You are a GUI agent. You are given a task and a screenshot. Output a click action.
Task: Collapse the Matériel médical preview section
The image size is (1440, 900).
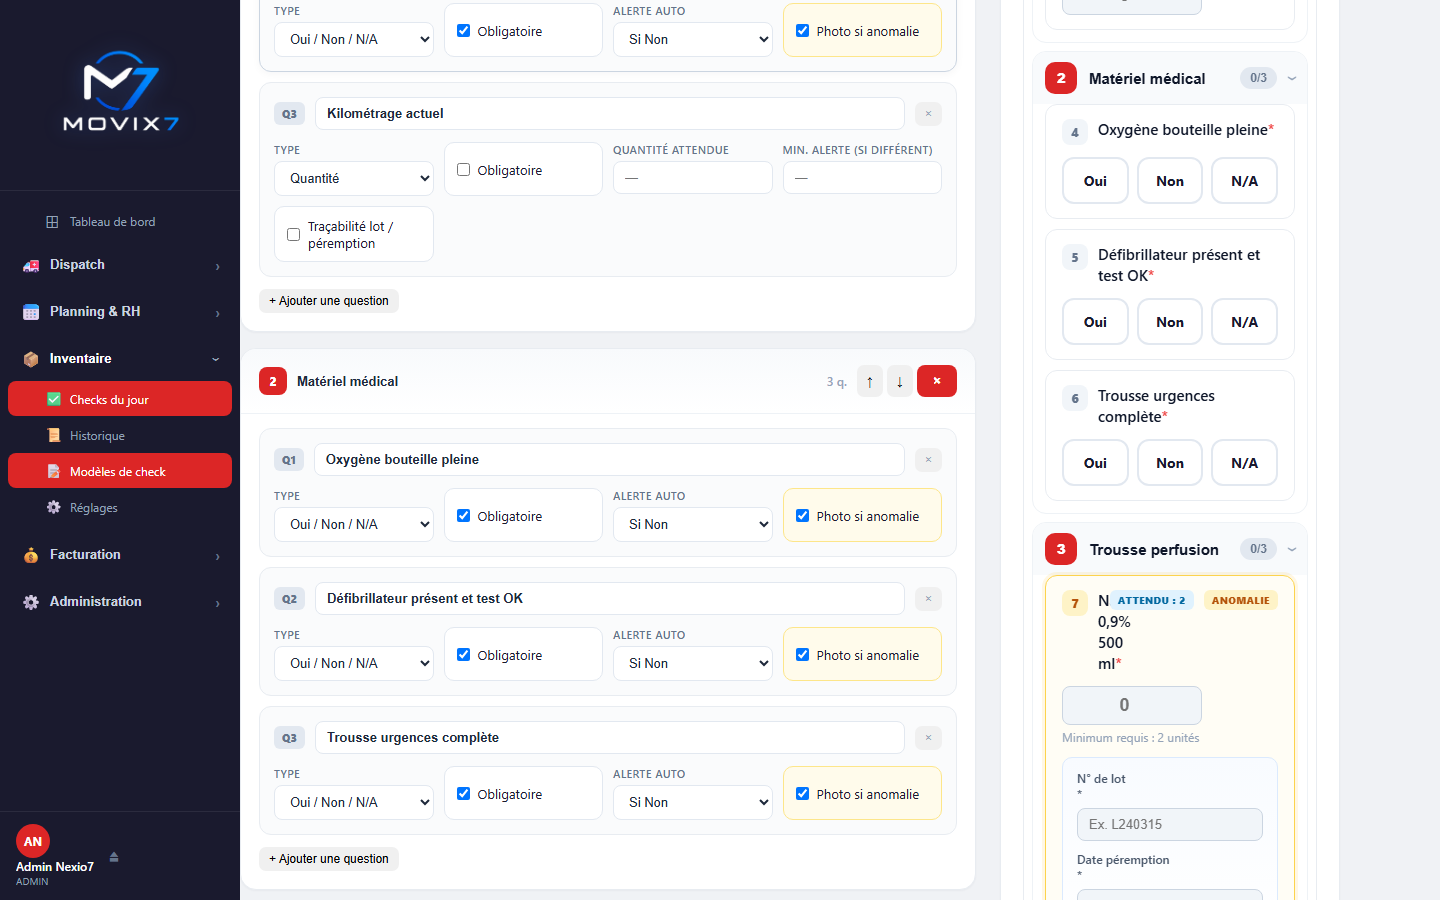point(1292,78)
